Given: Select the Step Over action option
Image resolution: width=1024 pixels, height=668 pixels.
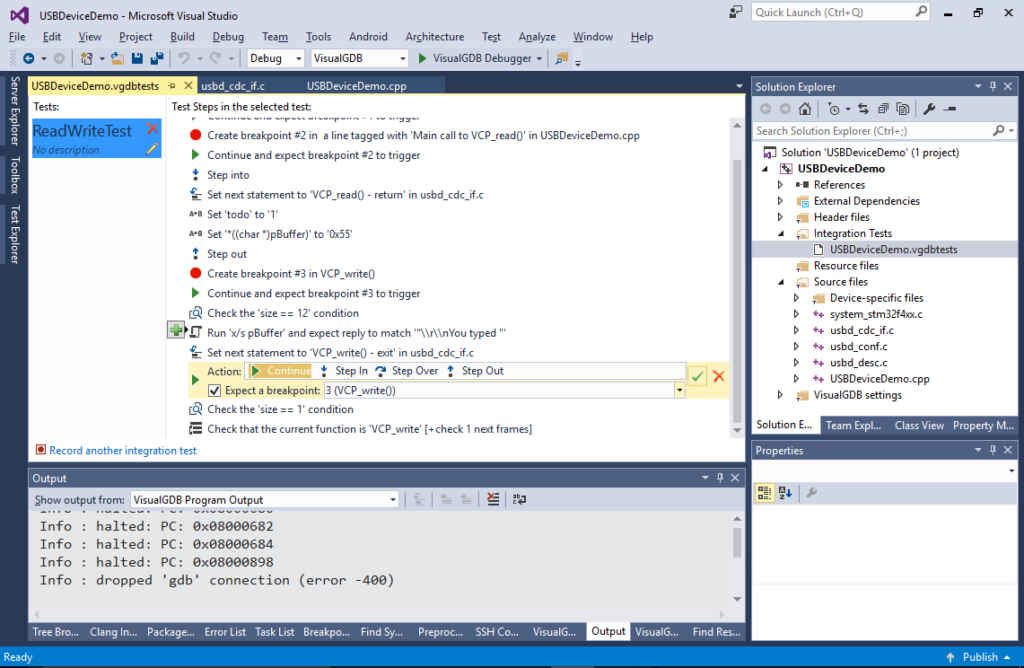Looking at the screenshot, I should click(407, 371).
